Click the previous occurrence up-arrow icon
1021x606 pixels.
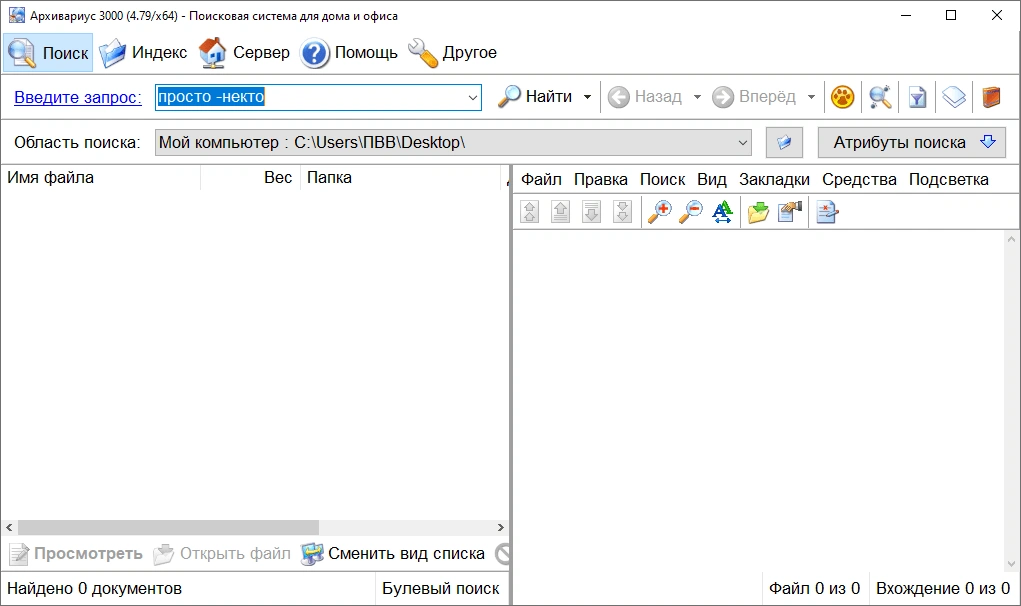(x=561, y=212)
